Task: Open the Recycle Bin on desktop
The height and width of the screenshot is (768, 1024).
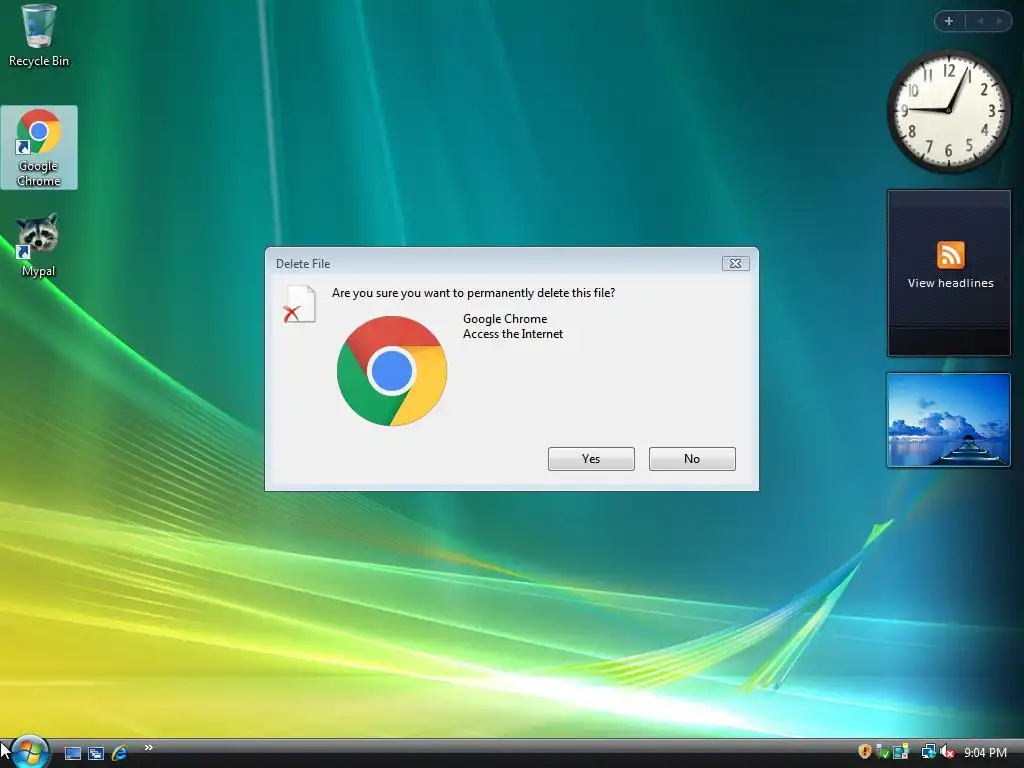Action: point(39,35)
